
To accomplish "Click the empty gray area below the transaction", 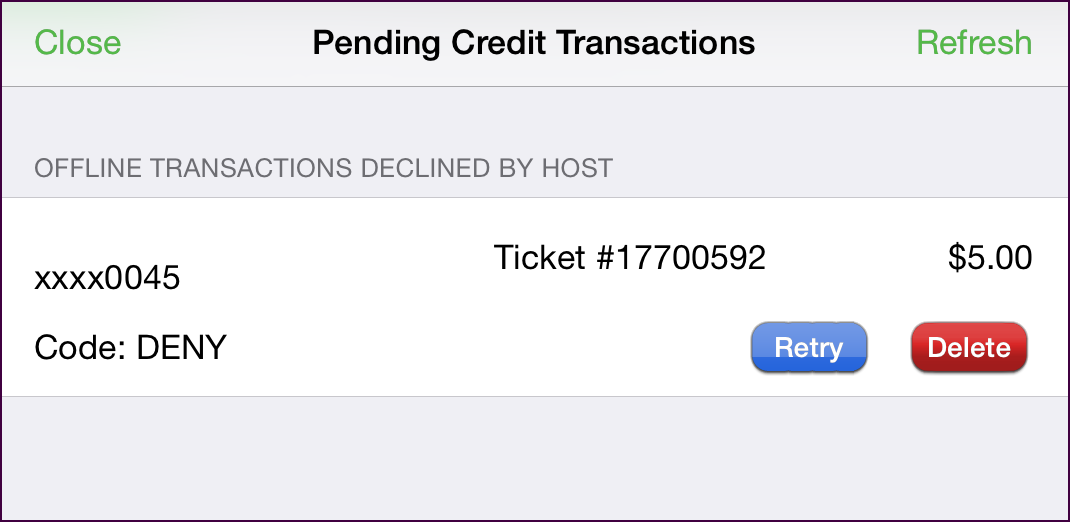I will click(535, 457).
